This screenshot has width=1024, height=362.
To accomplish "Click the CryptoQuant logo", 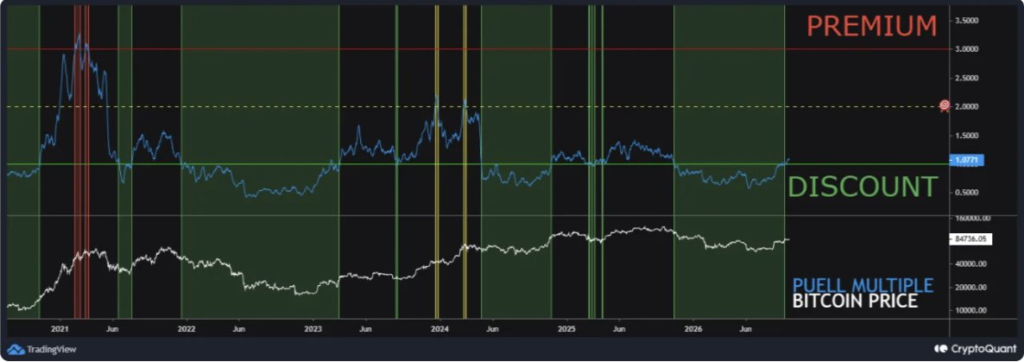I will coord(975,350).
